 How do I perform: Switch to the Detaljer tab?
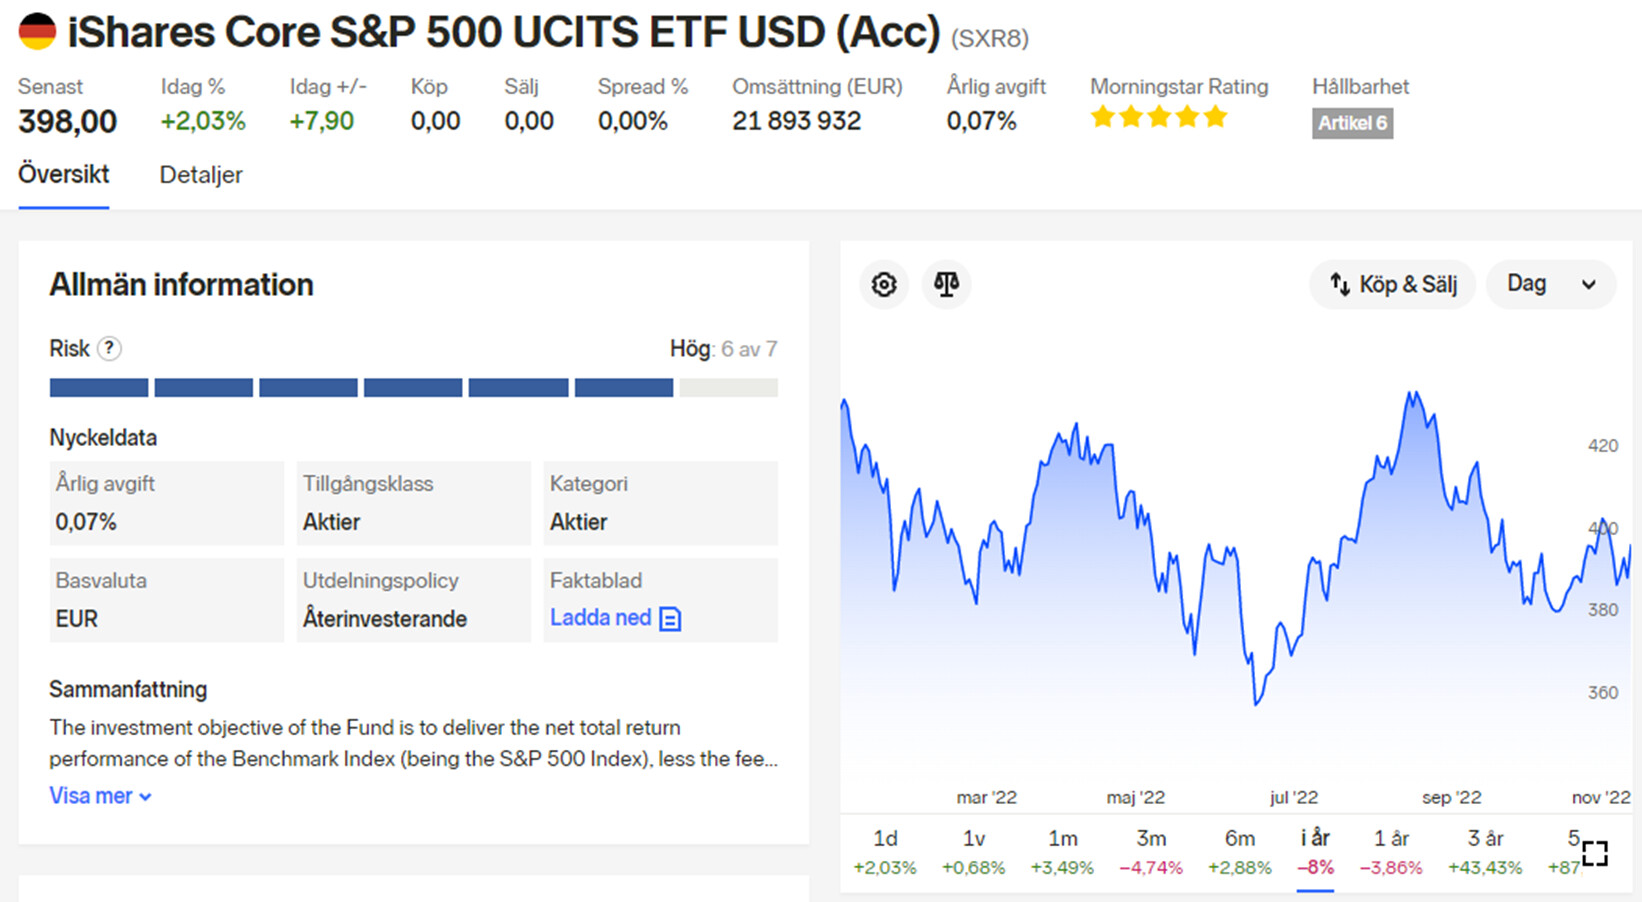click(201, 175)
